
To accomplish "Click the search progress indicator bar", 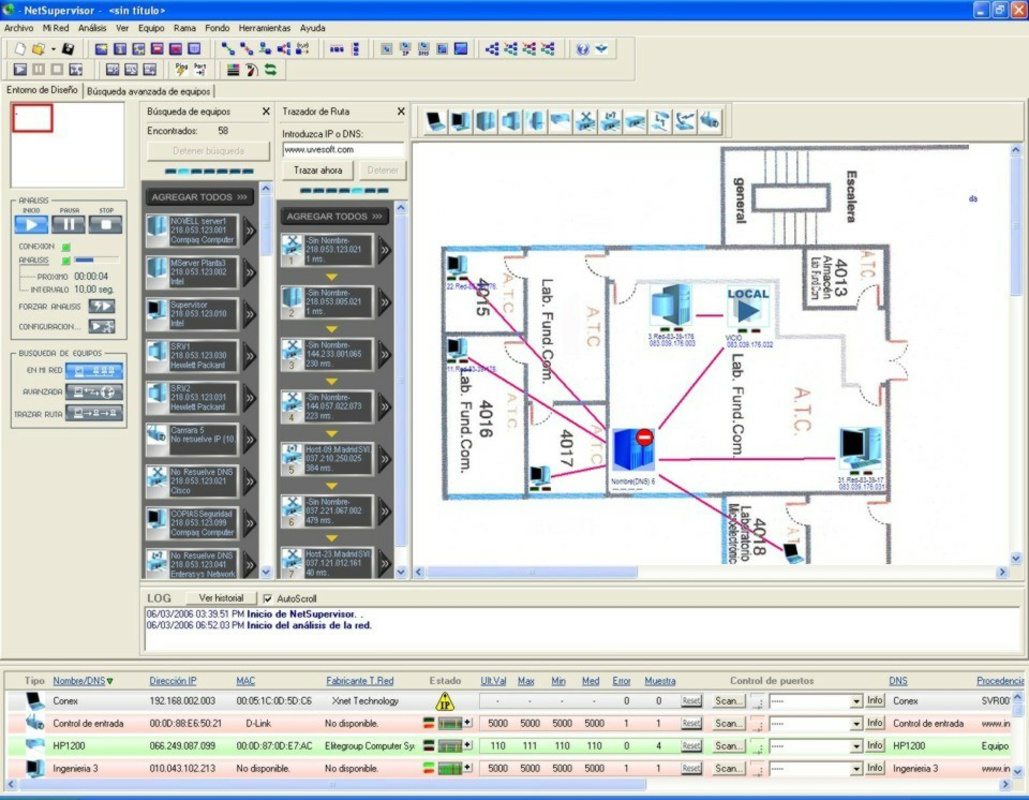I will [x=209, y=171].
